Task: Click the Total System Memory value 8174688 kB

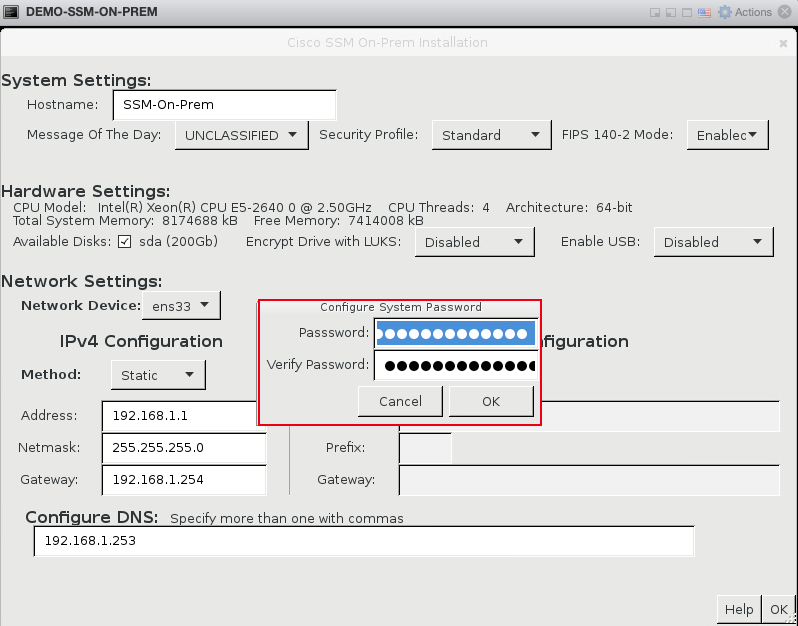Action: tap(200, 220)
